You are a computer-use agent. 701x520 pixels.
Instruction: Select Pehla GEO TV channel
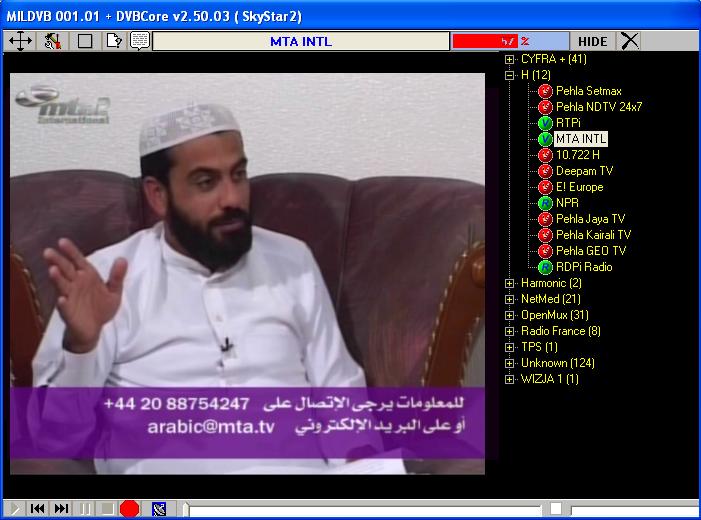(x=591, y=251)
